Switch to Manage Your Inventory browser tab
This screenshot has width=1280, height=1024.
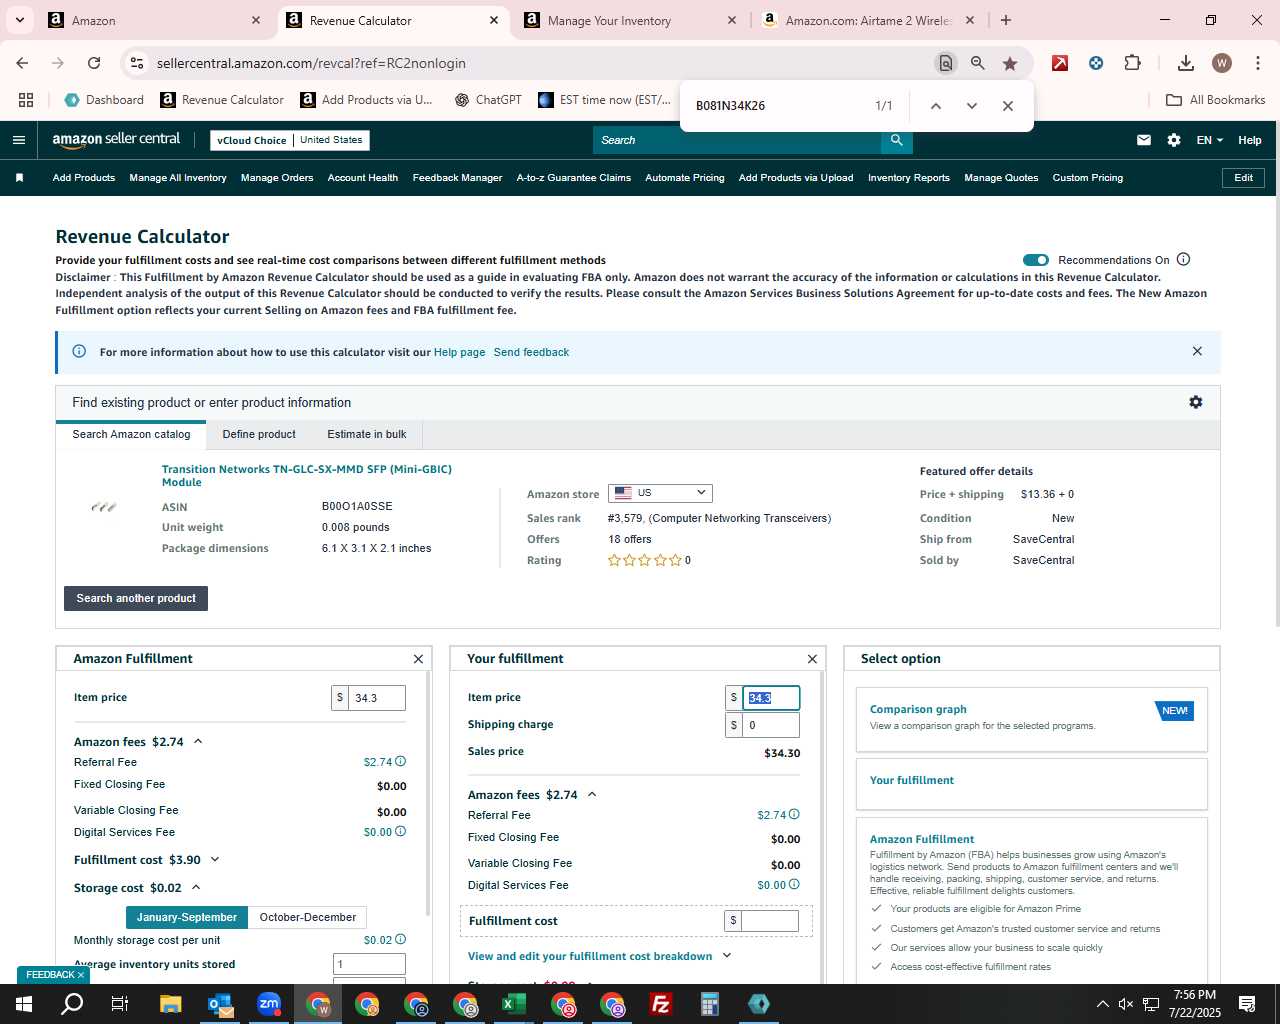point(630,20)
